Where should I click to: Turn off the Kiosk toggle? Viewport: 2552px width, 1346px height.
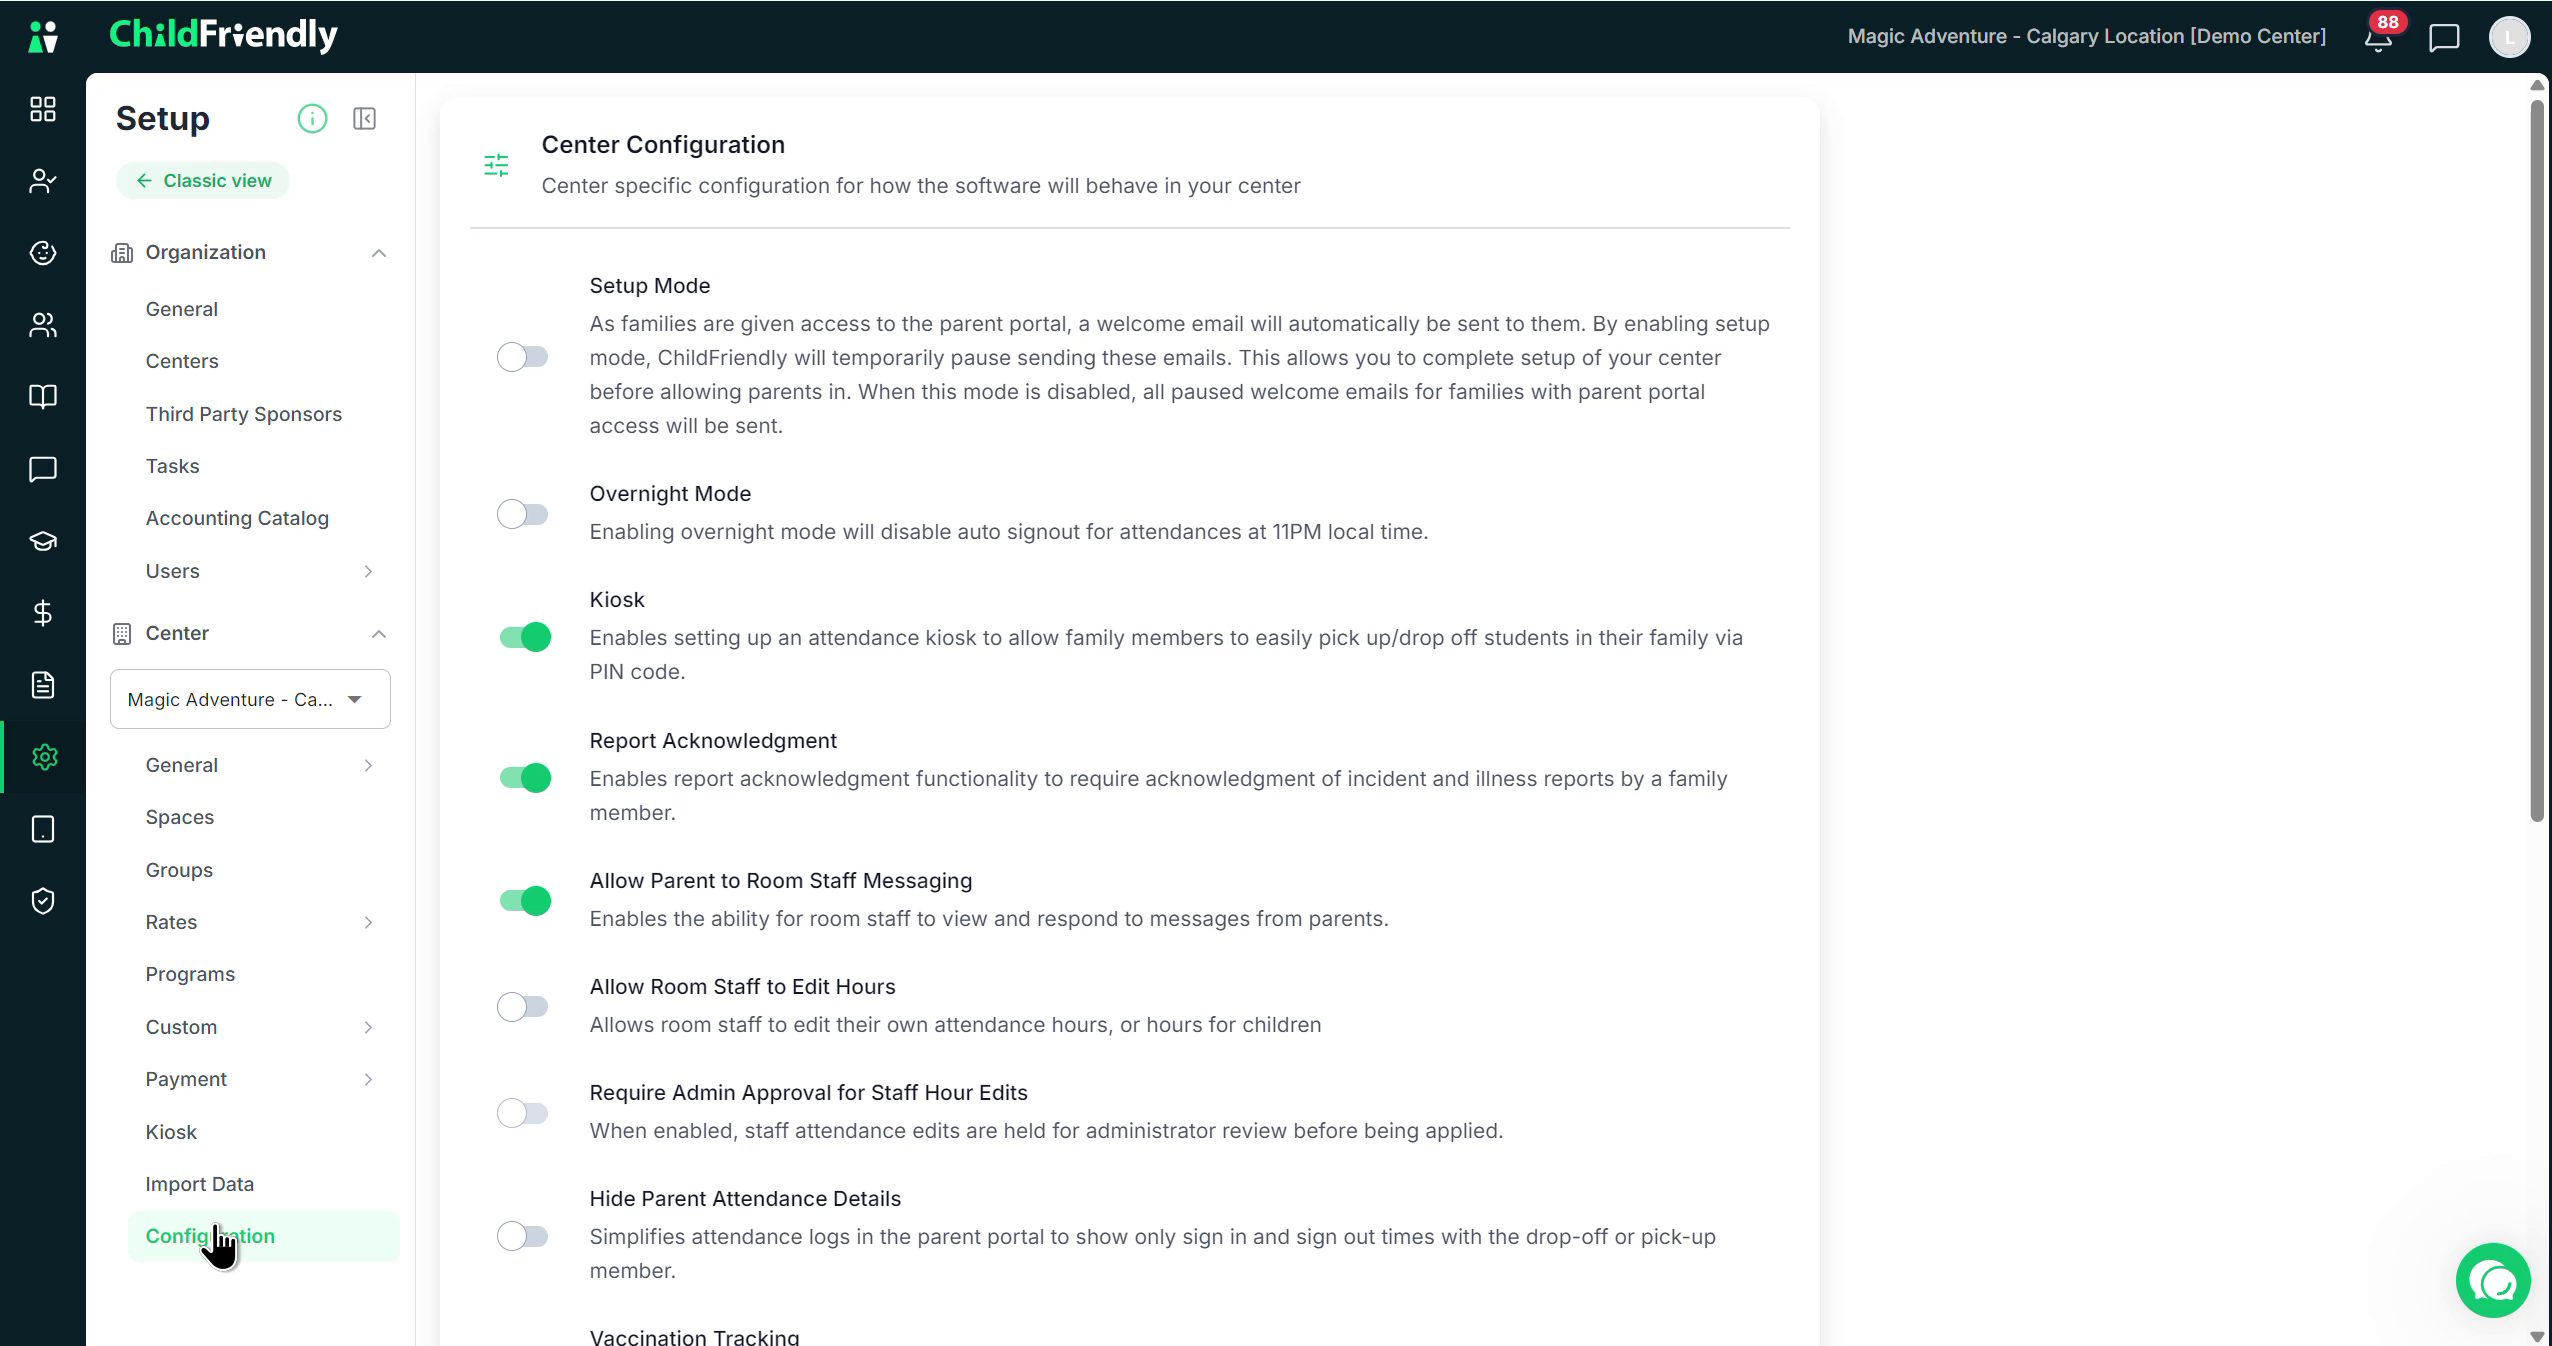click(x=525, y=637)
